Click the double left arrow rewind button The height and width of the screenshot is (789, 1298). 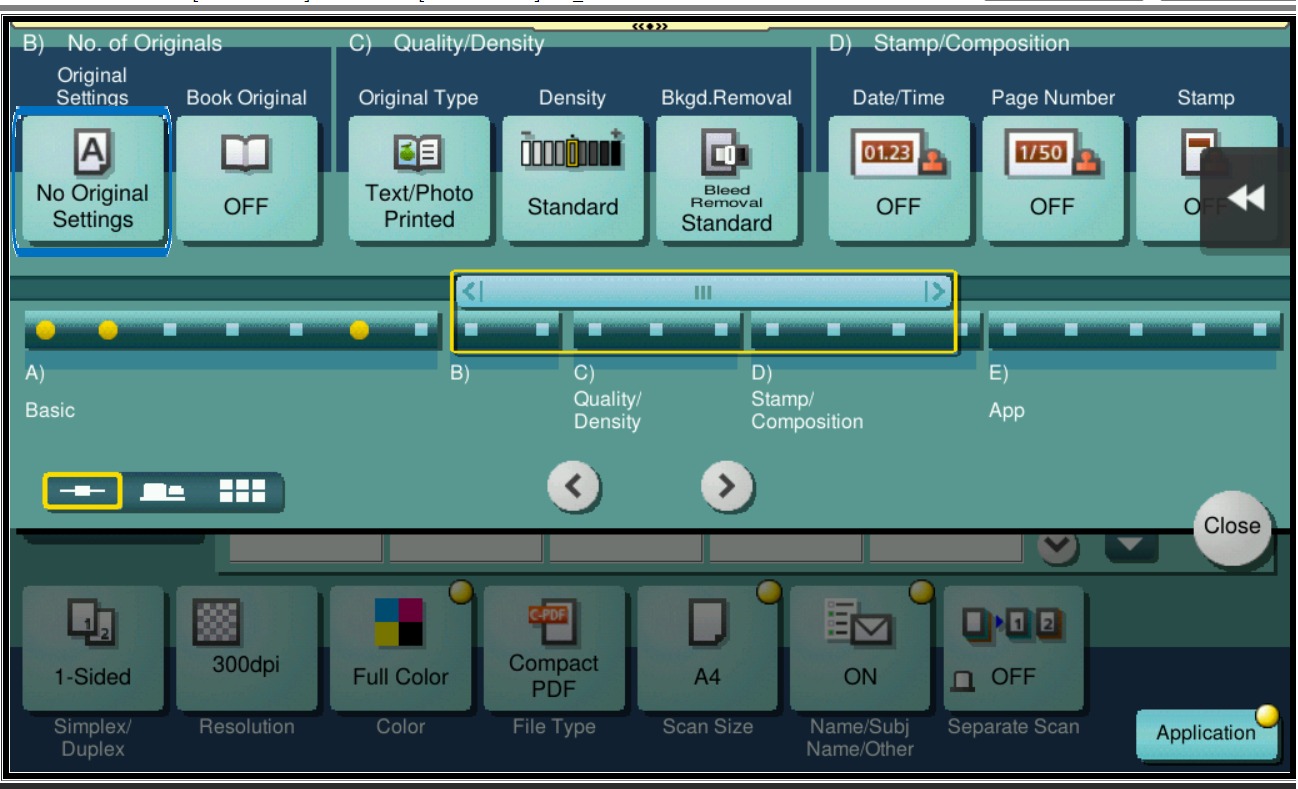click(1246, 198)
